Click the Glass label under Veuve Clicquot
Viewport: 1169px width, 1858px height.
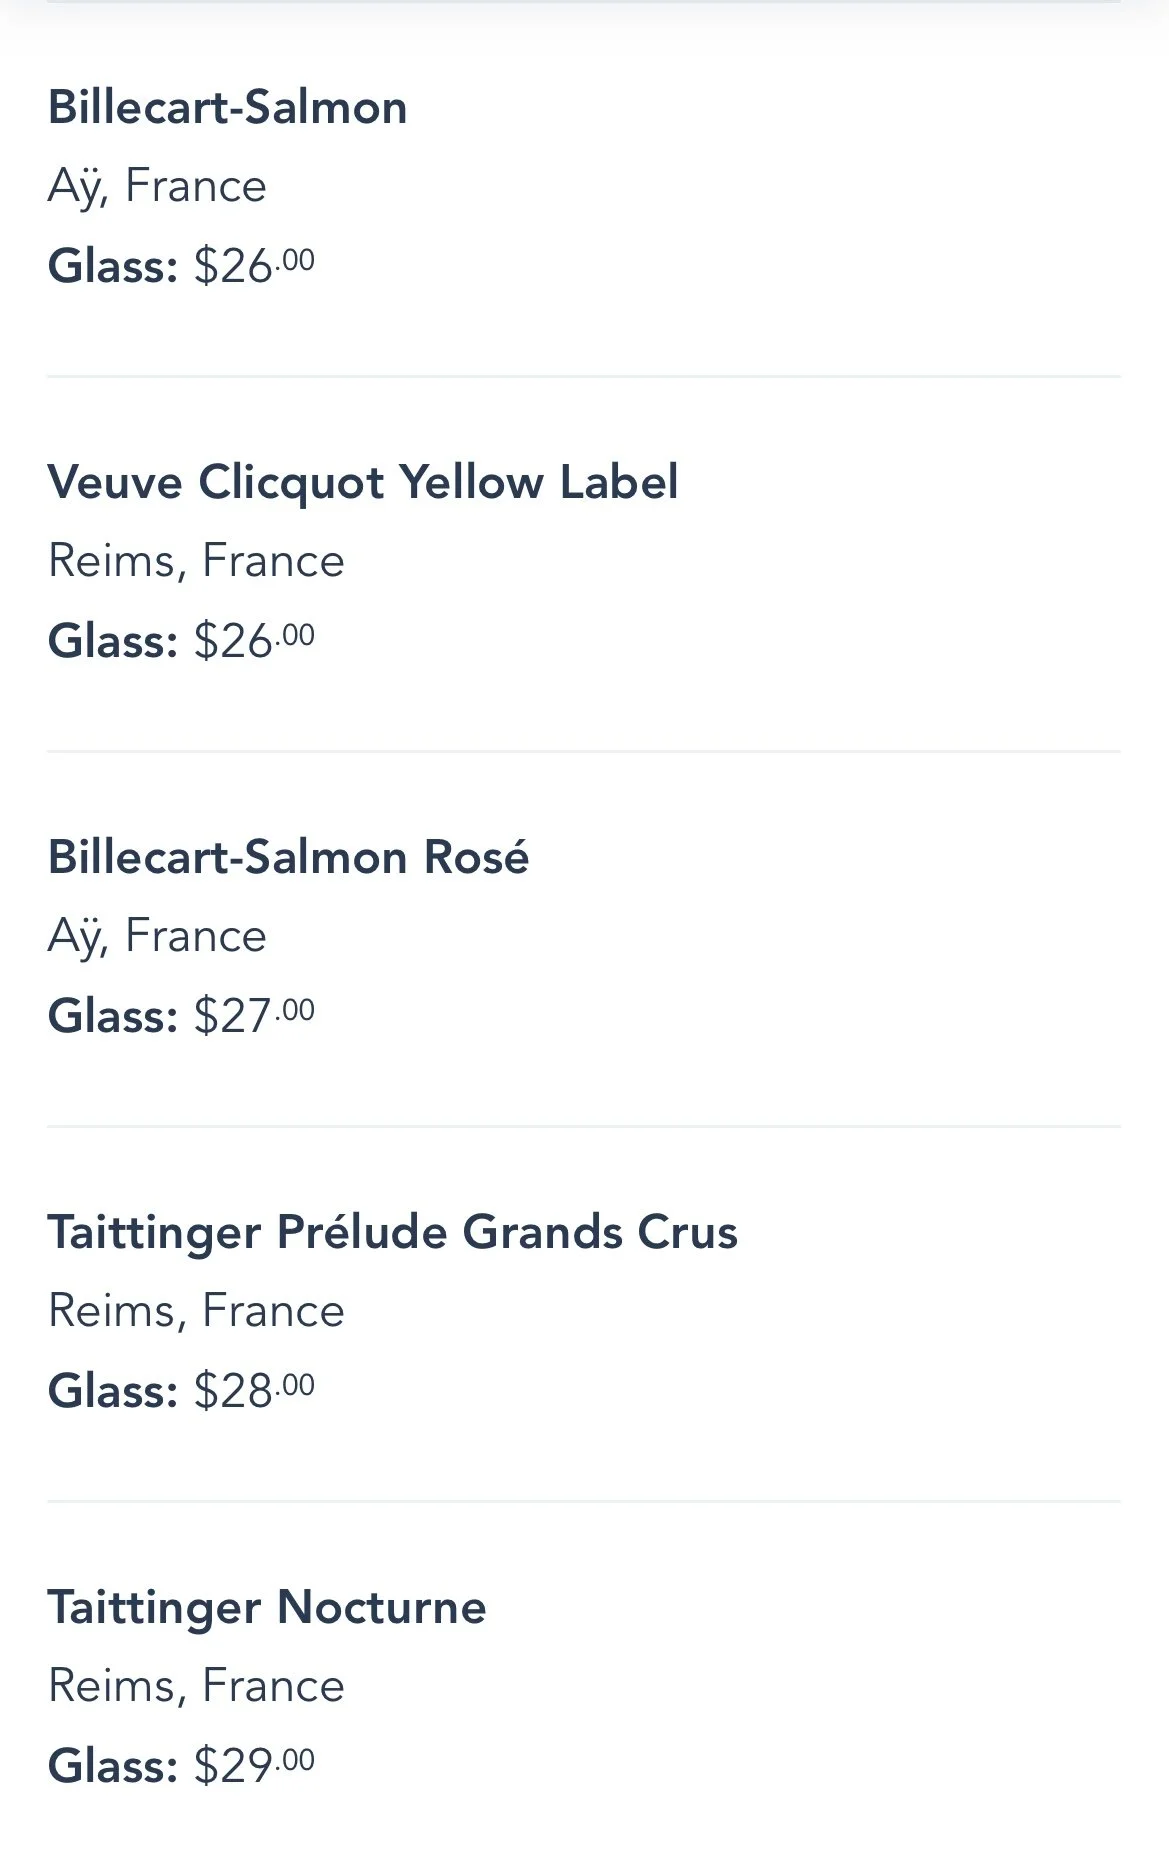112,641
